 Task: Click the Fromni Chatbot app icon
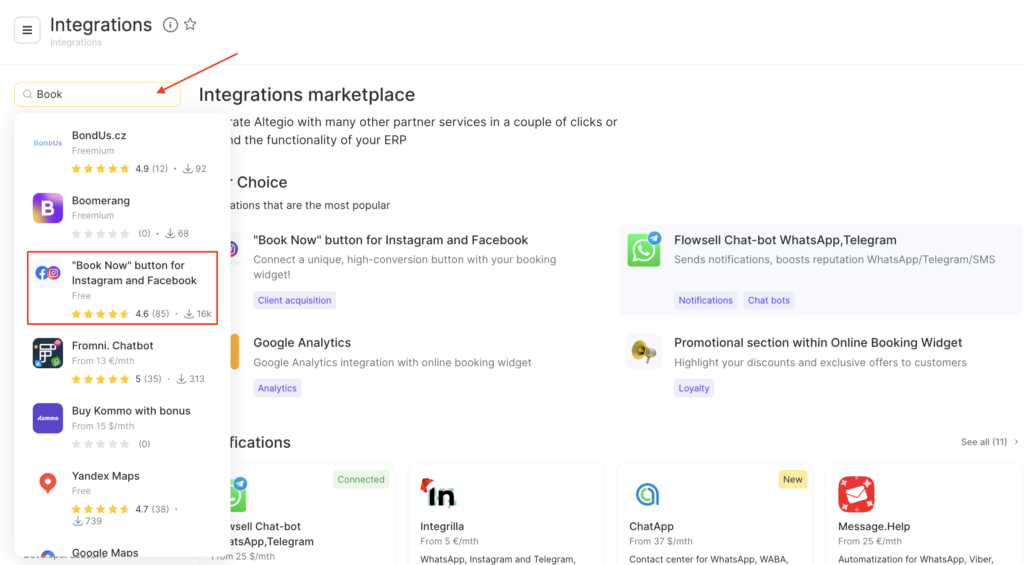(47, 353)
